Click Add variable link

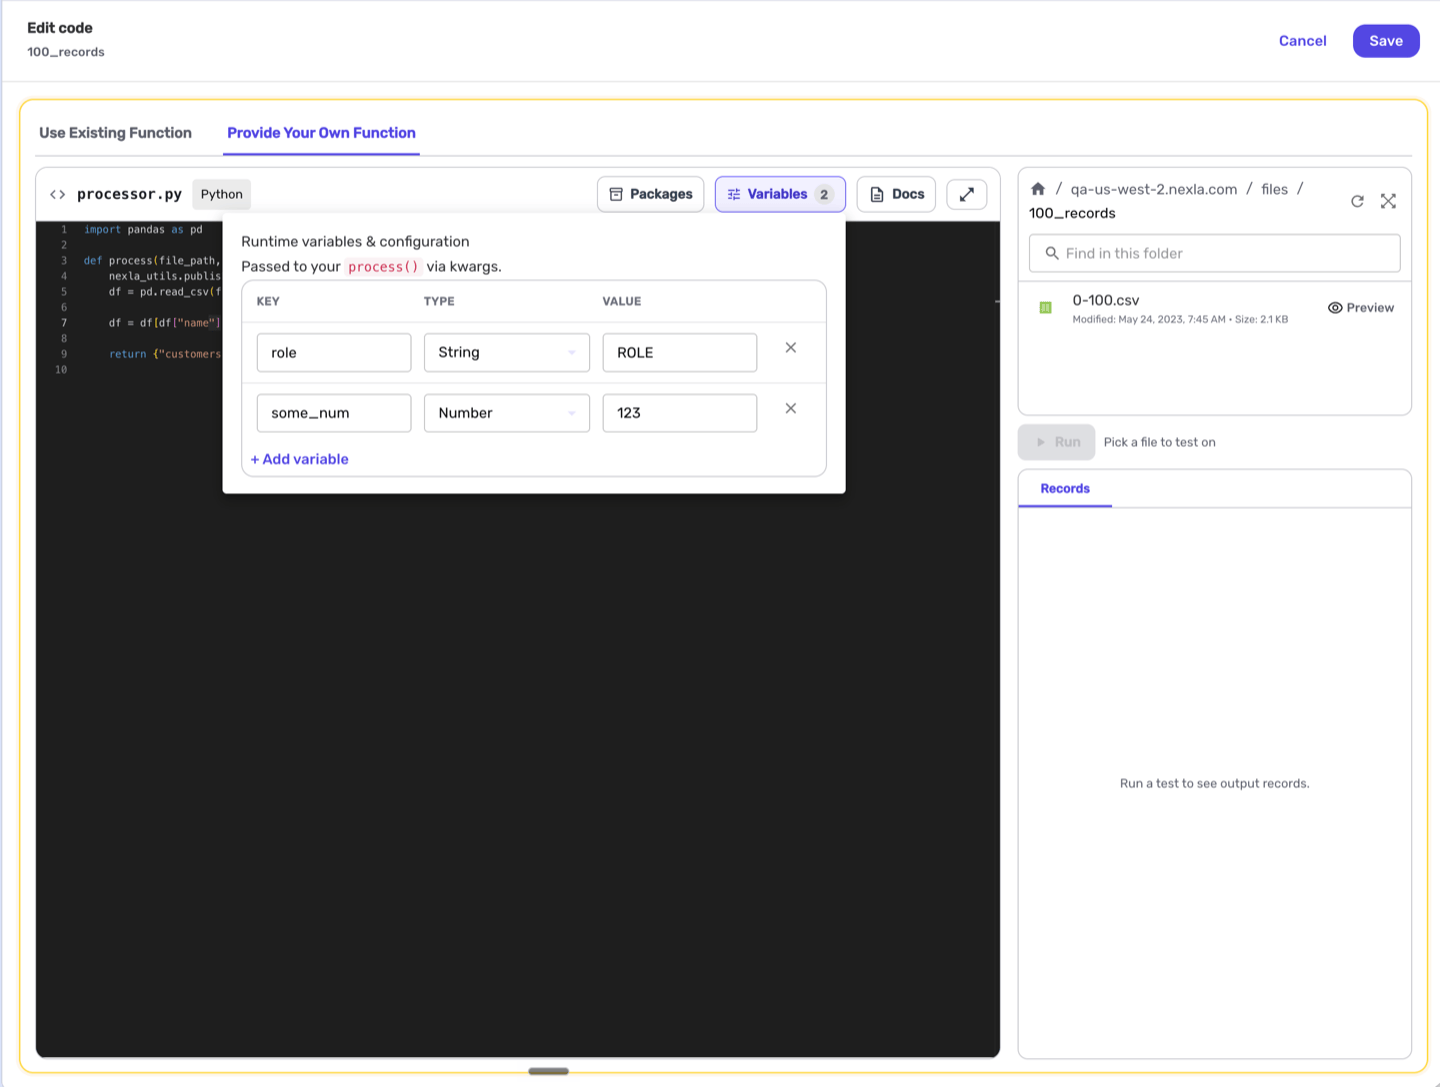pyautogui.click(x=300, y=459)
